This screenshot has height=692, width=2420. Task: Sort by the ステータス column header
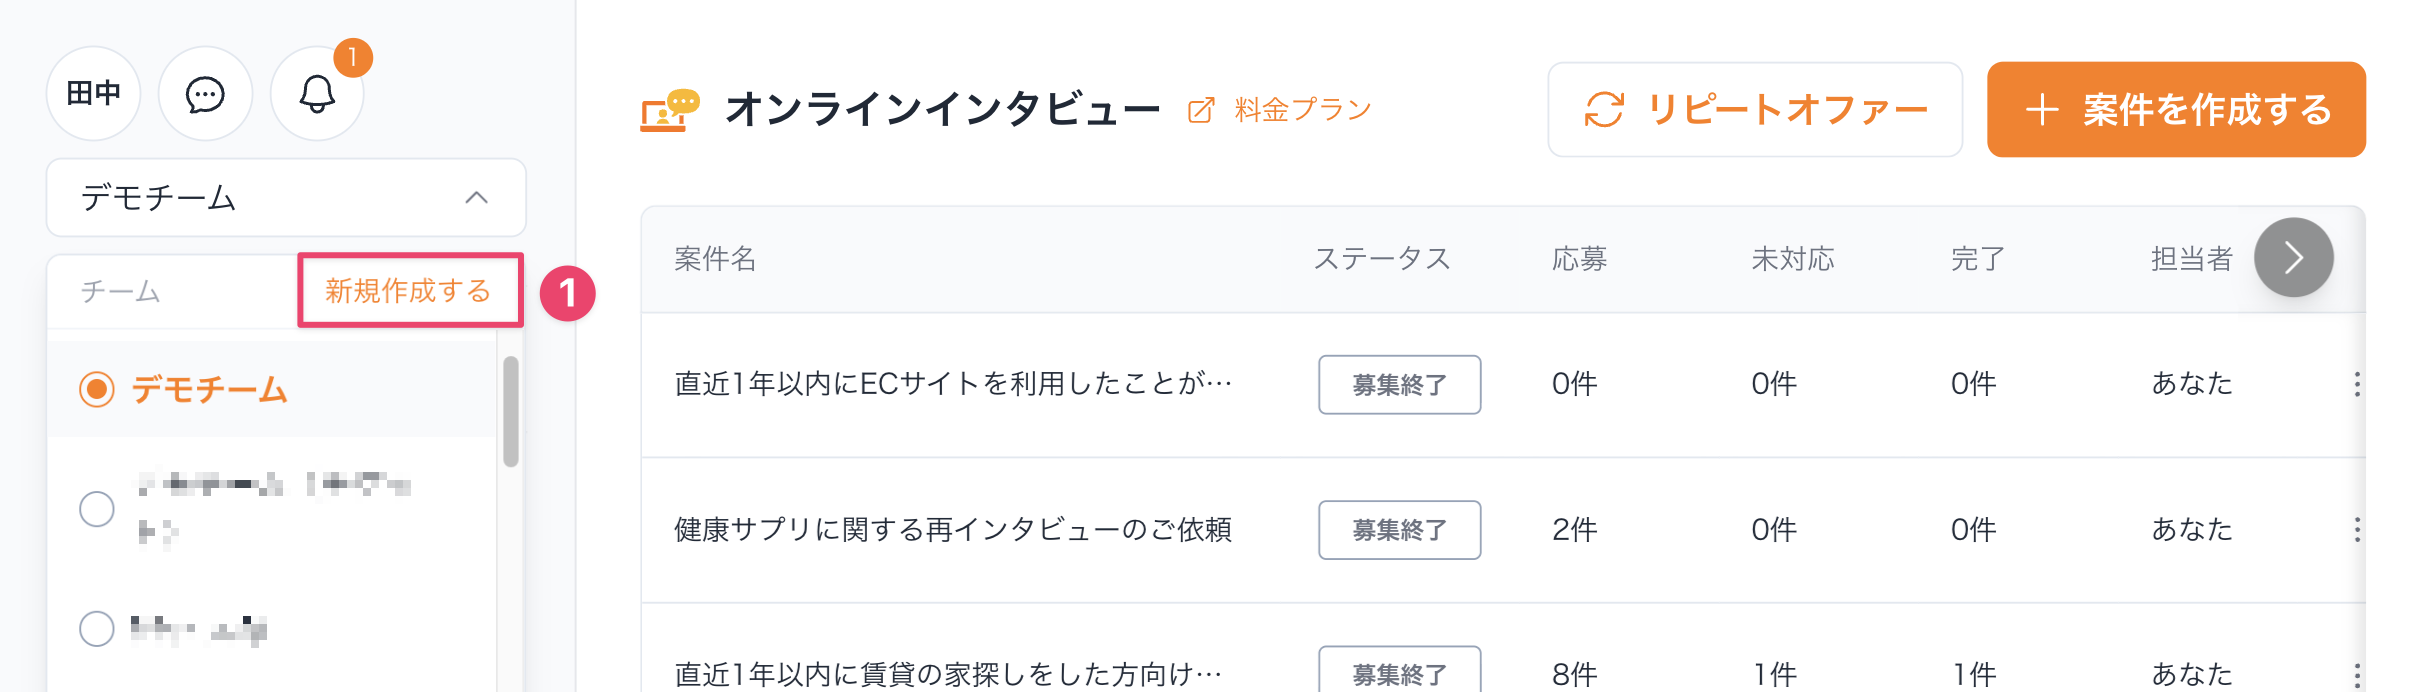pyautogui.click(x=1381, y=259)
